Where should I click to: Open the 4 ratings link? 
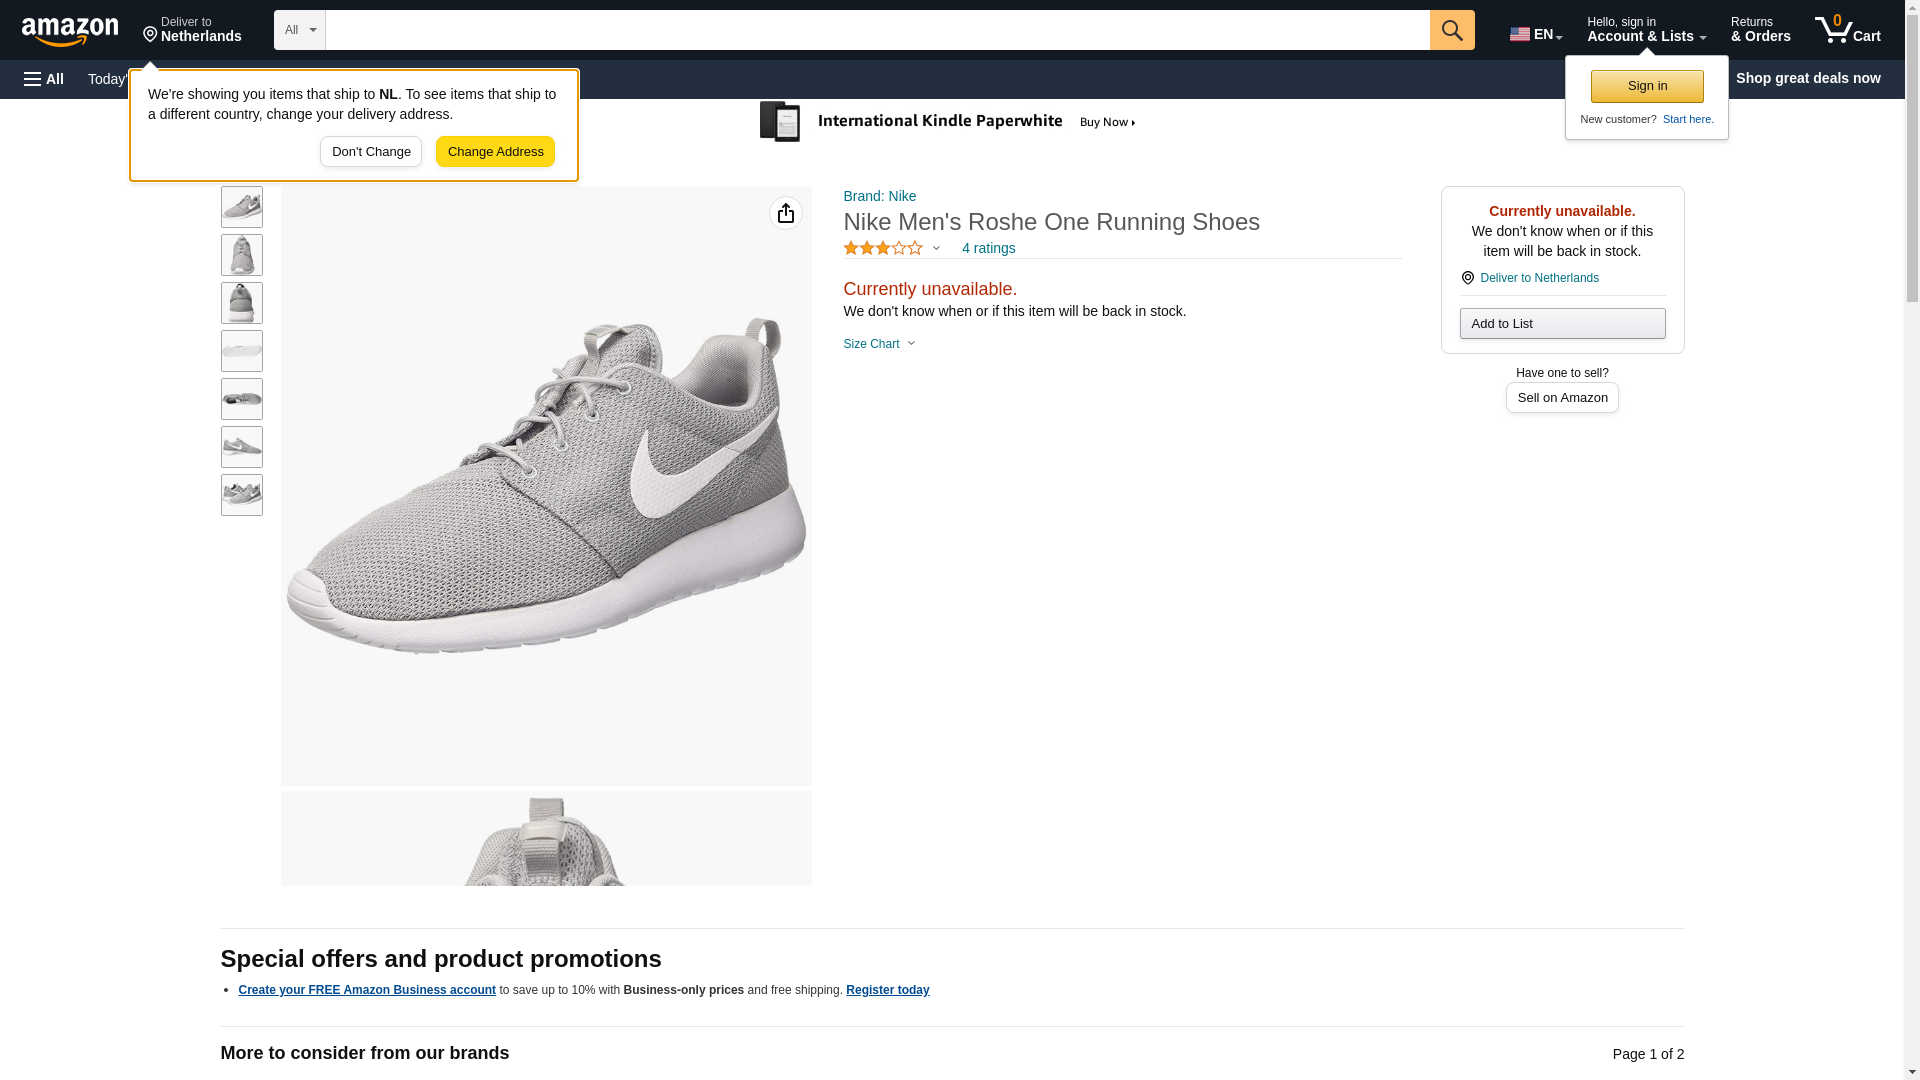(988, 248)
